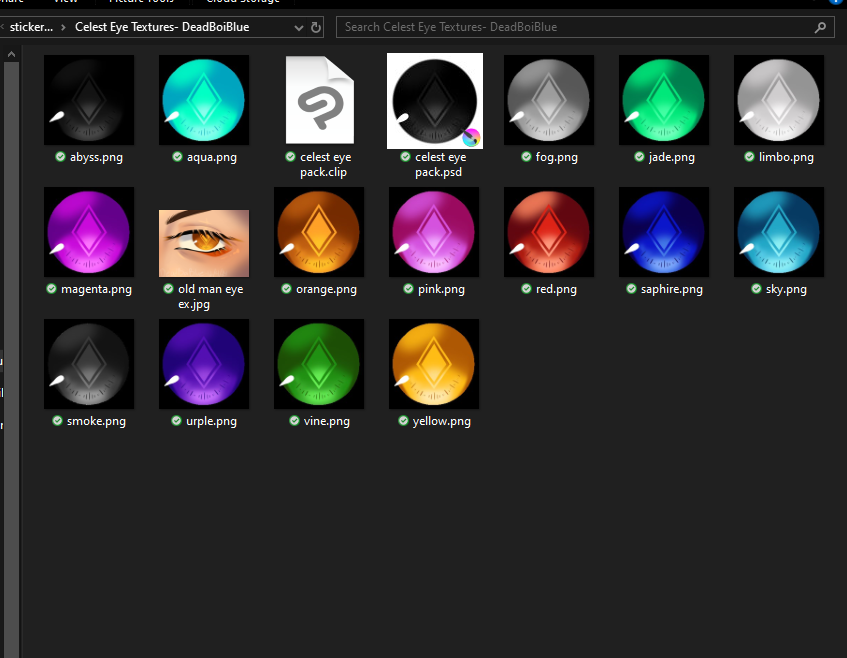847x658 pixels.
Task: Expand the chevron after sticker... breadcrumb
Action: tap(63, 27)
